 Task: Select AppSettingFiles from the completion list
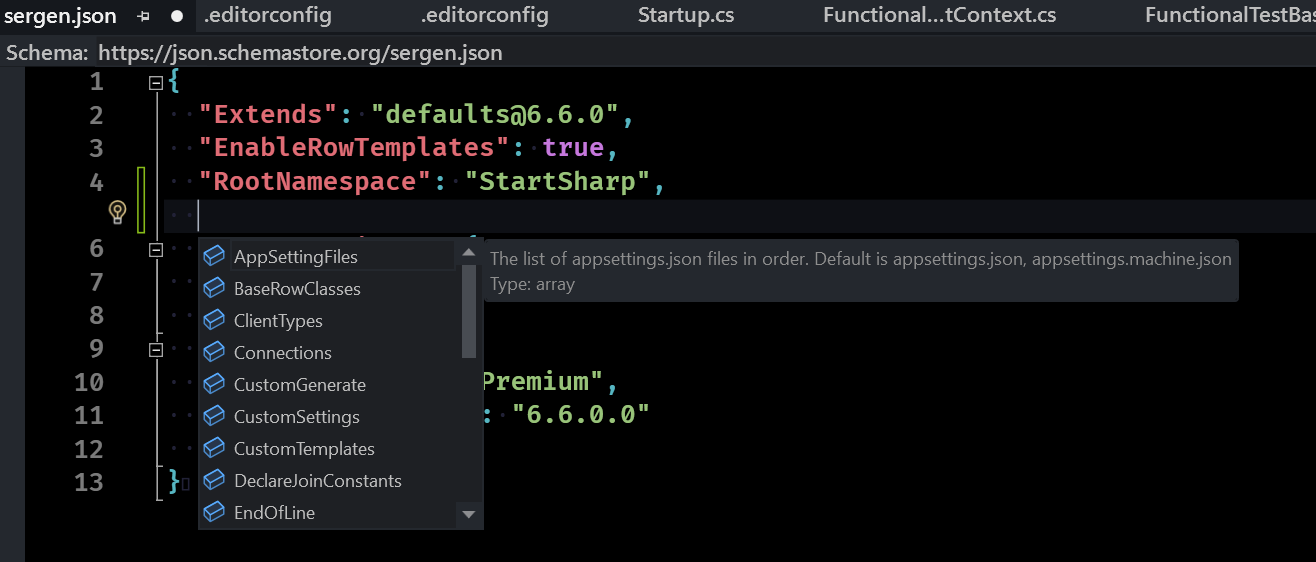(329, 257)
